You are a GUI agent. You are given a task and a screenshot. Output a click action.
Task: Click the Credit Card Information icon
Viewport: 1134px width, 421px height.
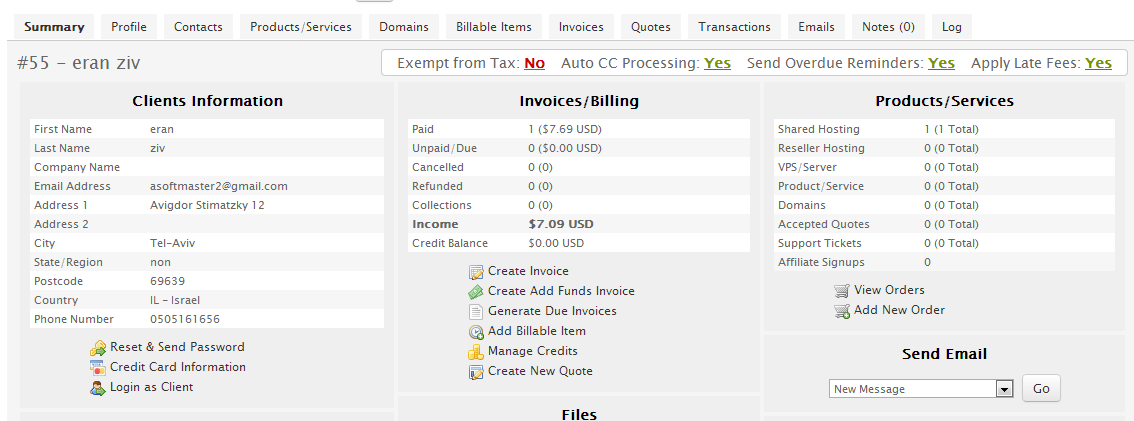point(98,368)
